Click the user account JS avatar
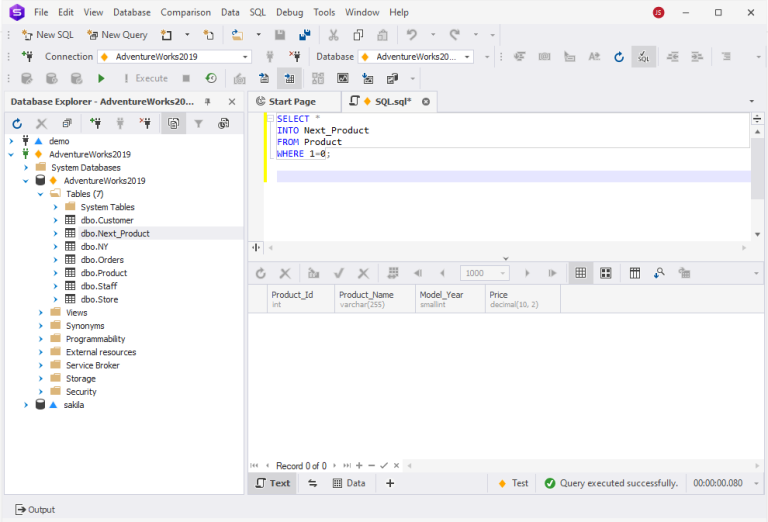 point(658,12)
